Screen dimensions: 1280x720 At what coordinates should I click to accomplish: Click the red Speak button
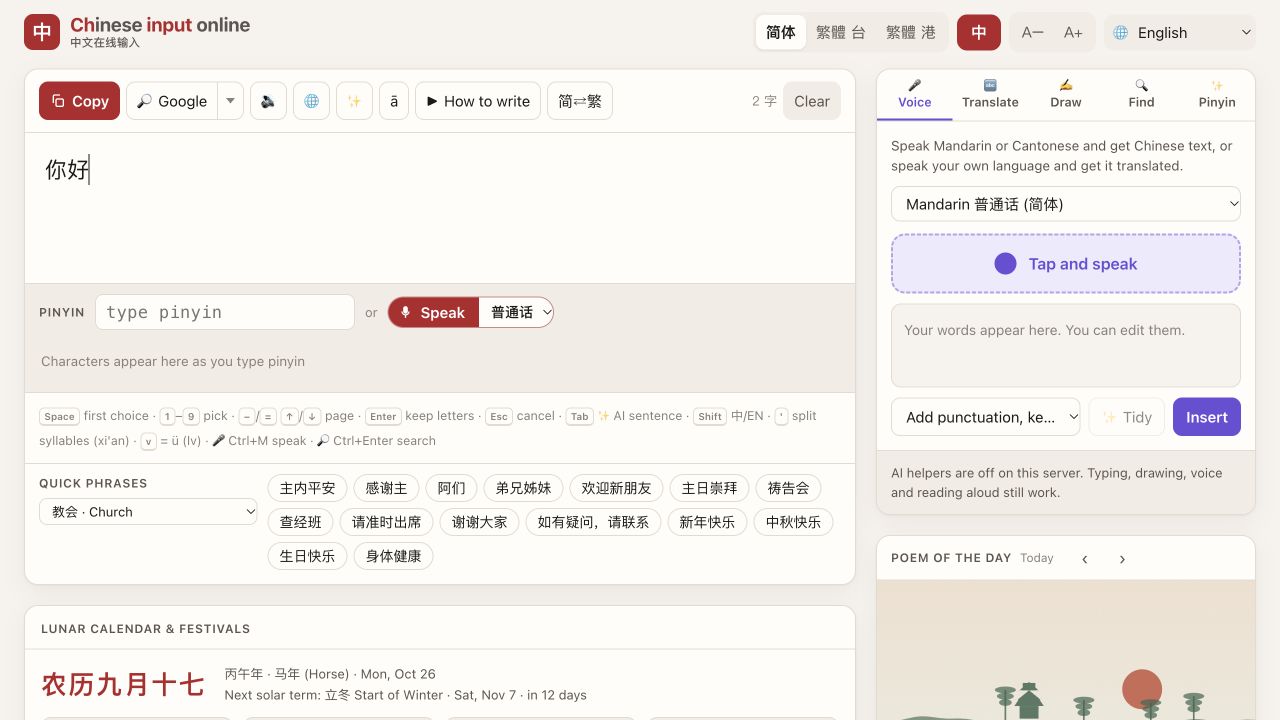click(x=433, y=312)
